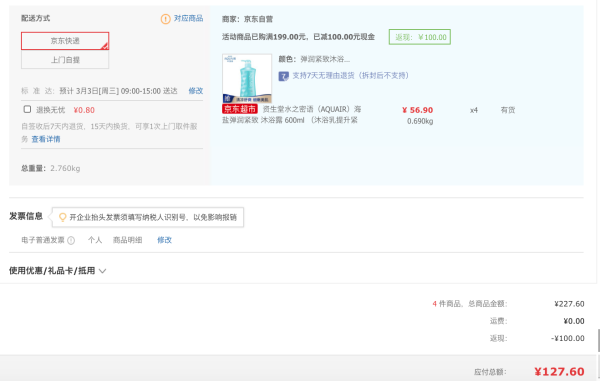The width and height of the screenshot is (600, 381).
Task: Click the 颜色: 弹润紧致沐浴 text
Action: click(x=314, y=59)
